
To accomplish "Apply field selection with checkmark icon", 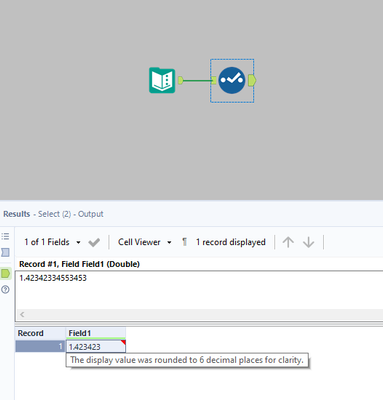I will click(94, 242).
